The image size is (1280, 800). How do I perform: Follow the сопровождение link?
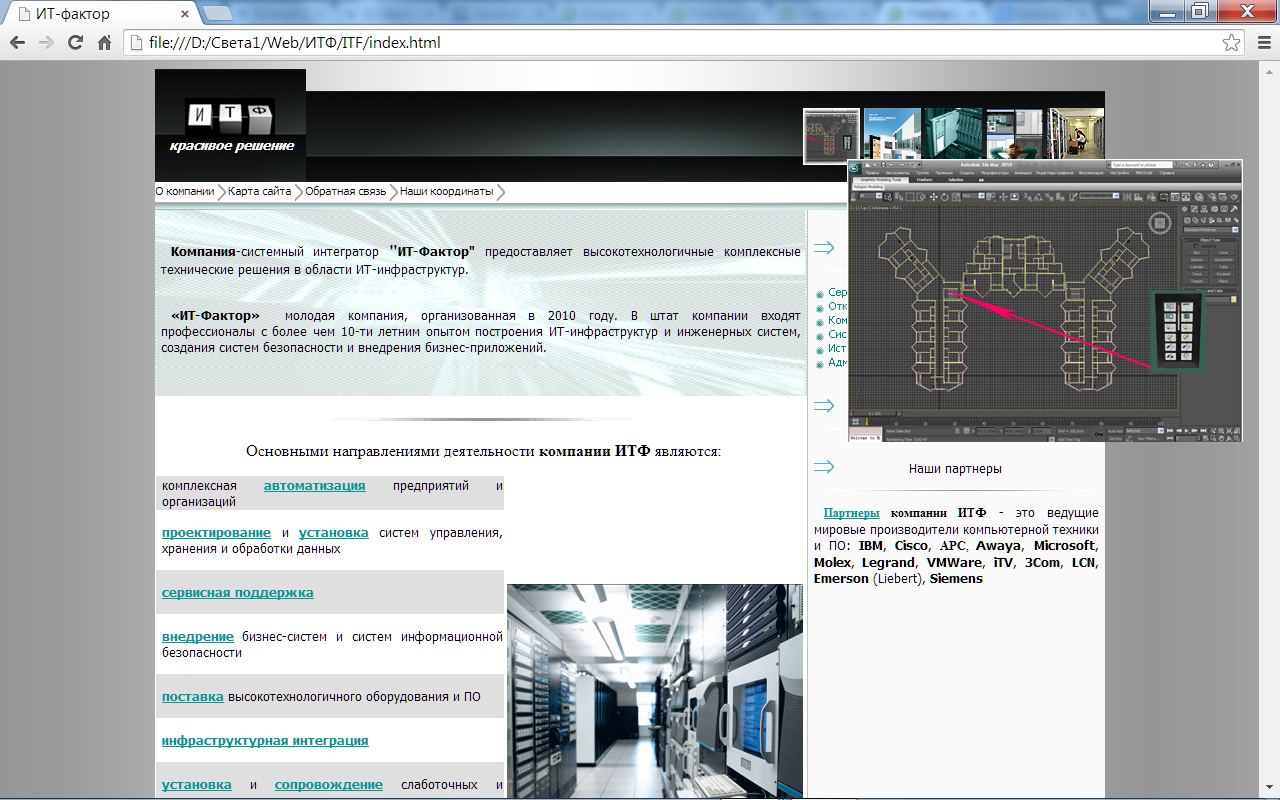point(329,785)
